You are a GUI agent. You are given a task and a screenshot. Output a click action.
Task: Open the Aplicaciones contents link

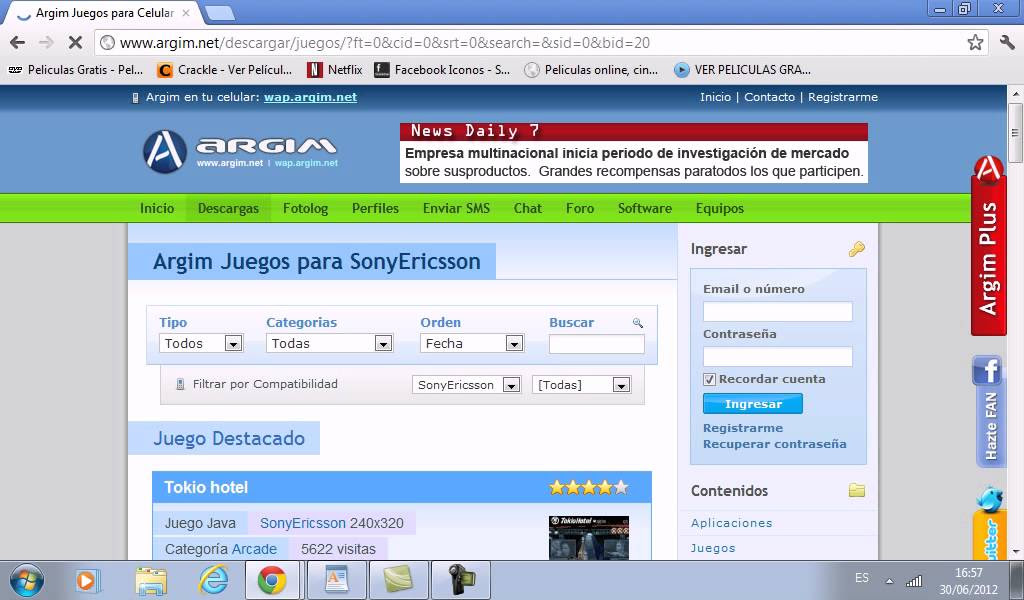click(x=731, y=523)
